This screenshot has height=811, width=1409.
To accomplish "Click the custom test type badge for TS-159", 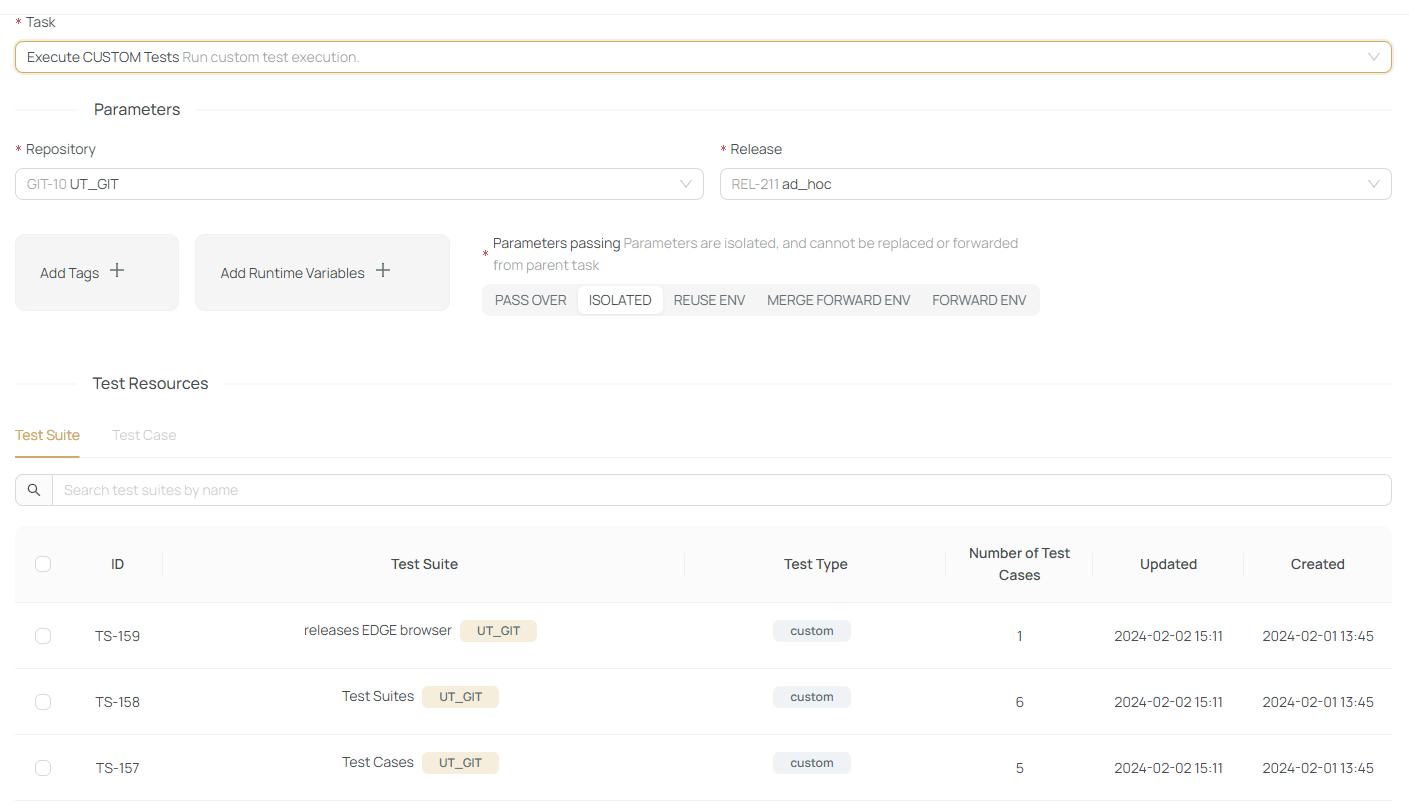I will (811, 630).
